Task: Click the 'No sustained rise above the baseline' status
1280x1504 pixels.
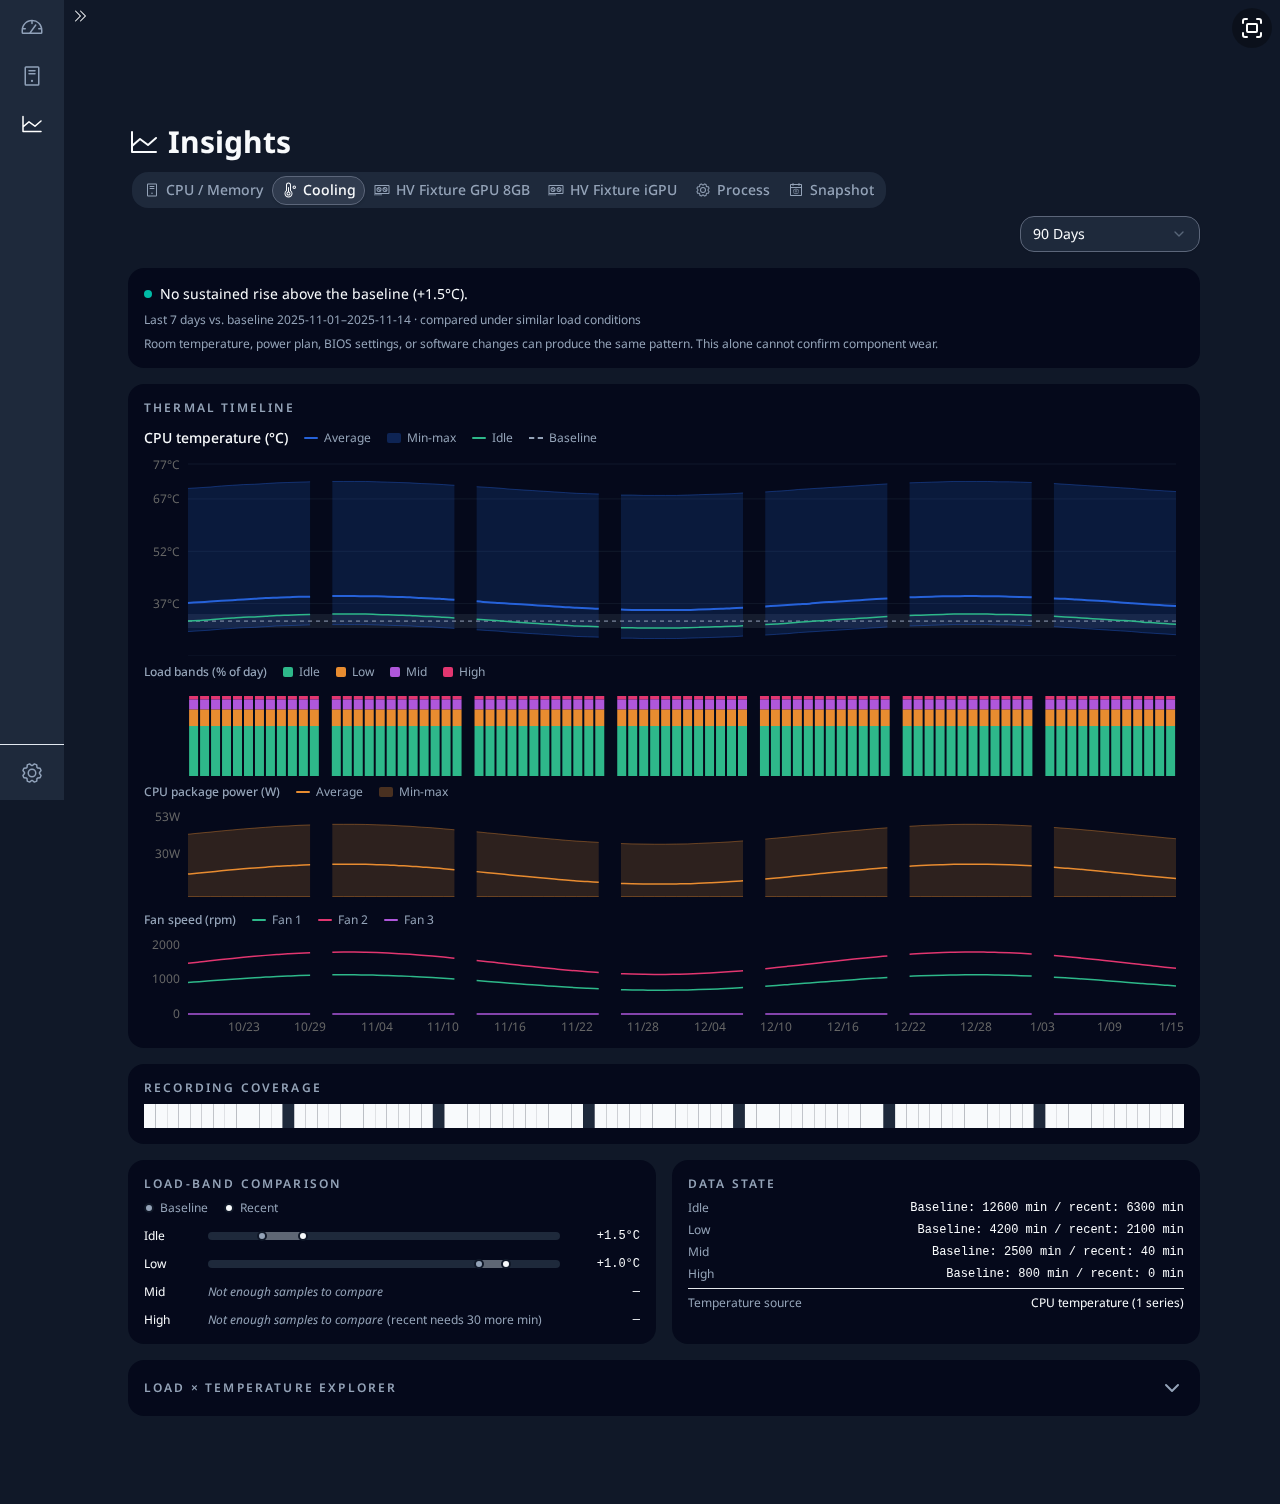Action: coord(314,294)
